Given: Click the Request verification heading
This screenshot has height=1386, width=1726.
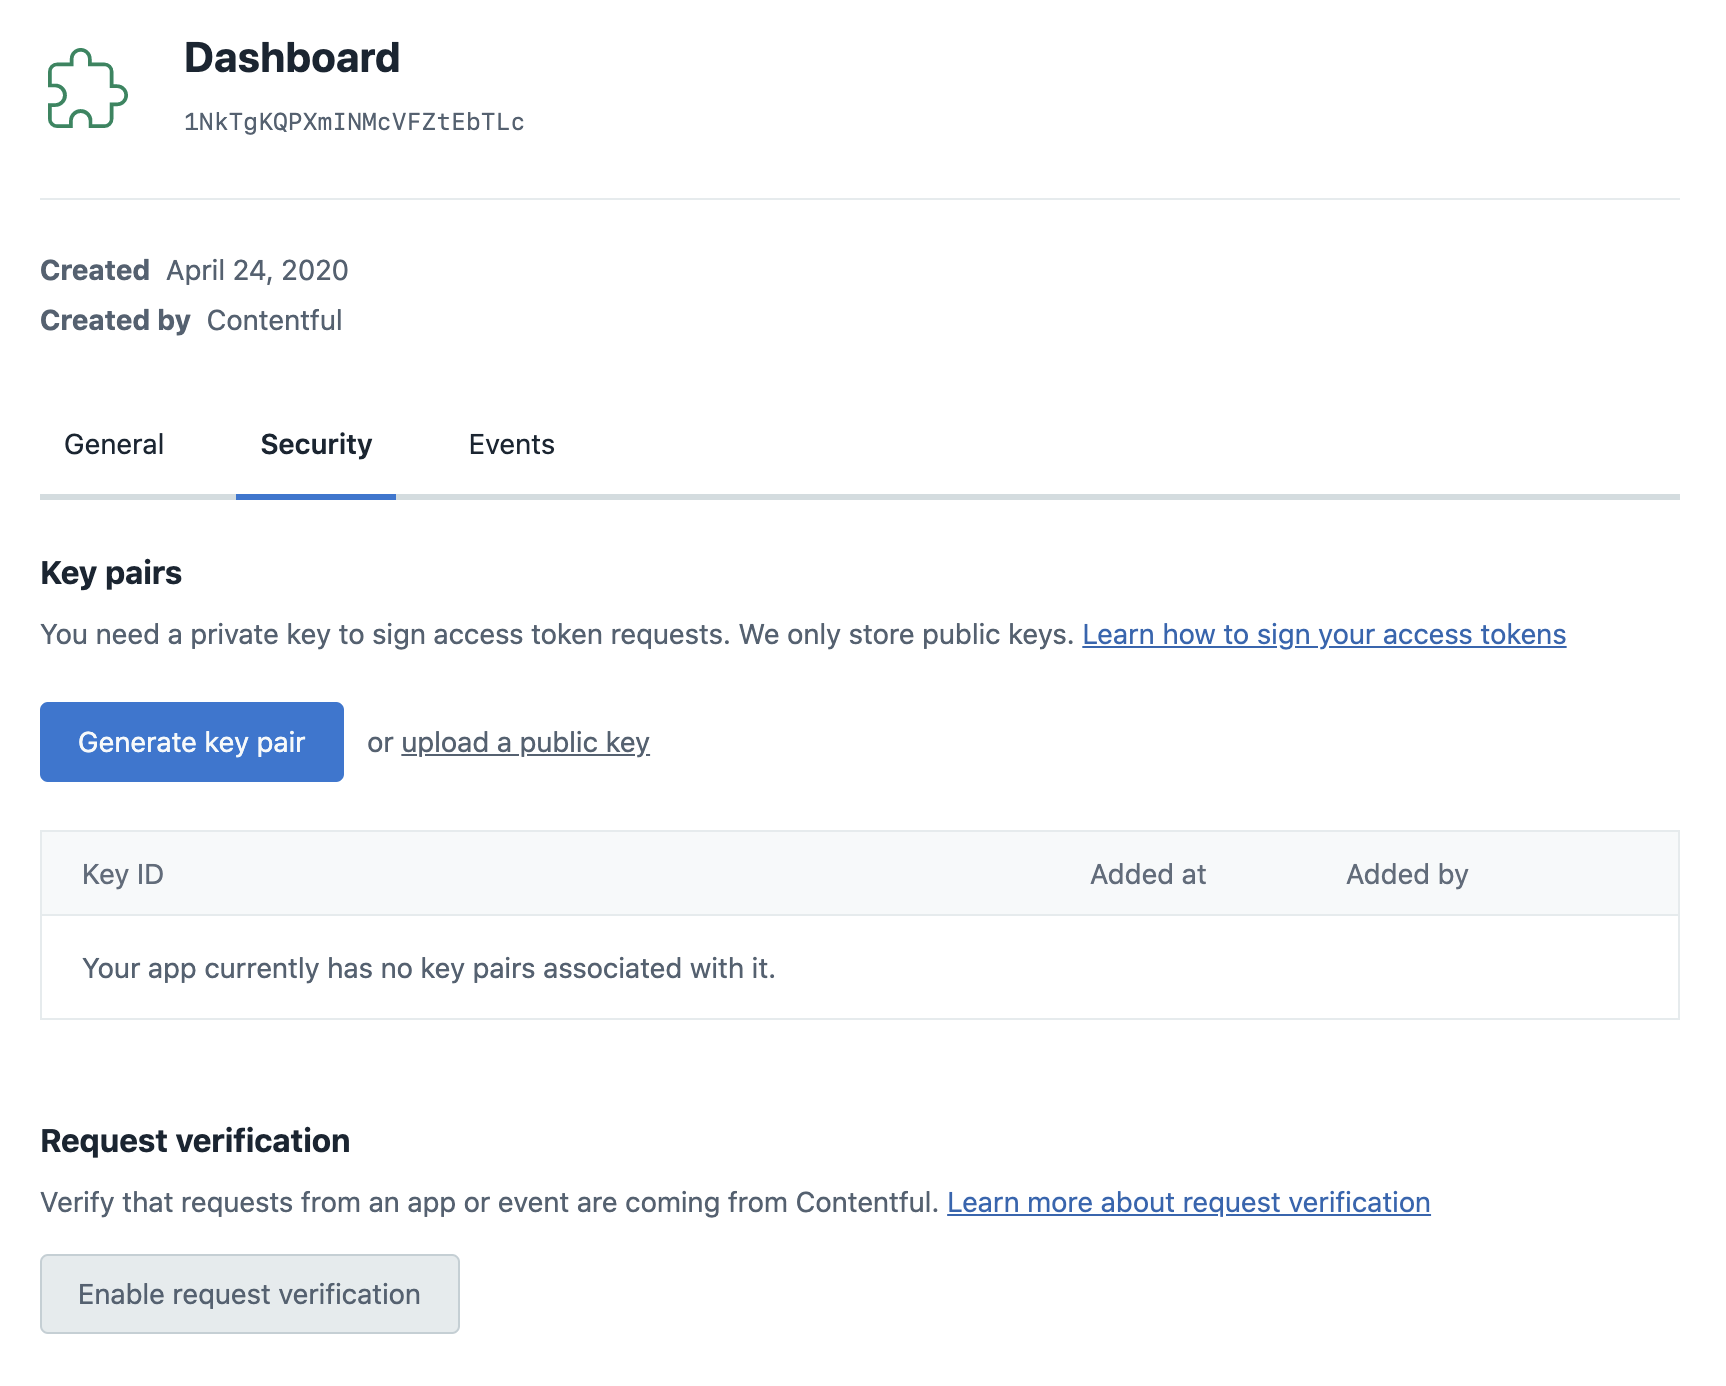Looking at the screenshot, I should click(x=194, y=1140).
